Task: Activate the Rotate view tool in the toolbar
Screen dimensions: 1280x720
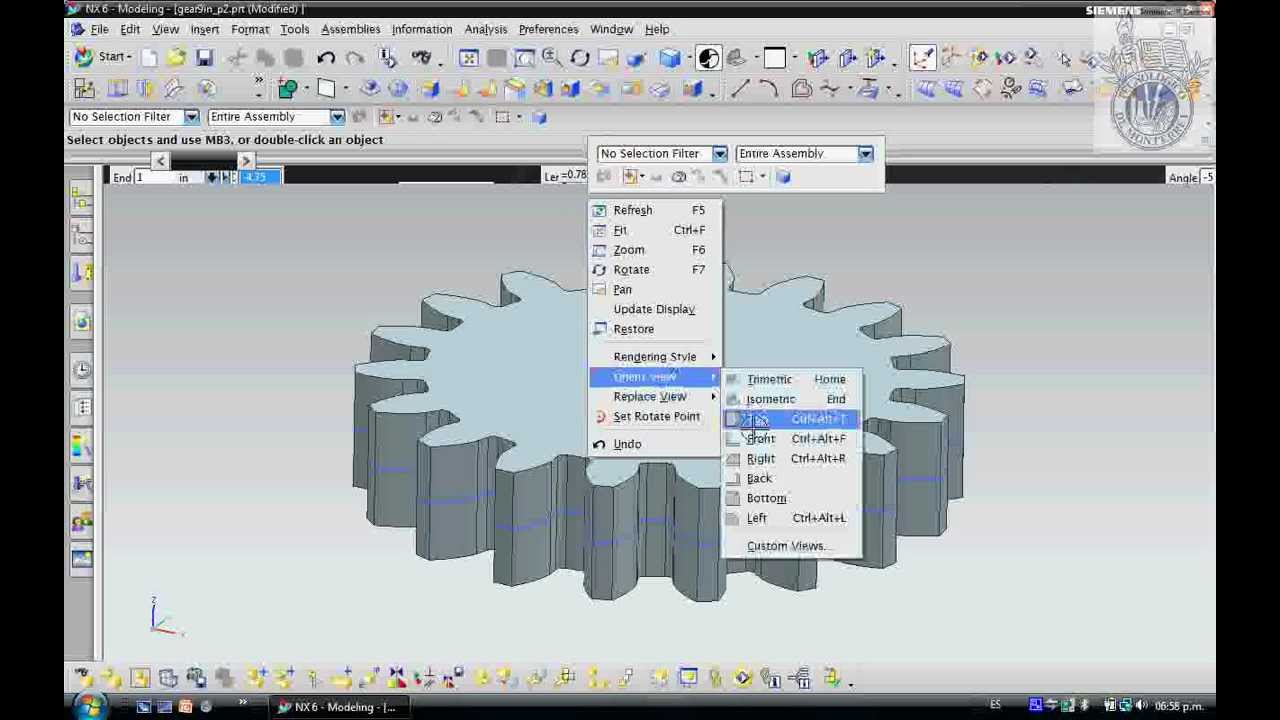Action: point(580,58)
